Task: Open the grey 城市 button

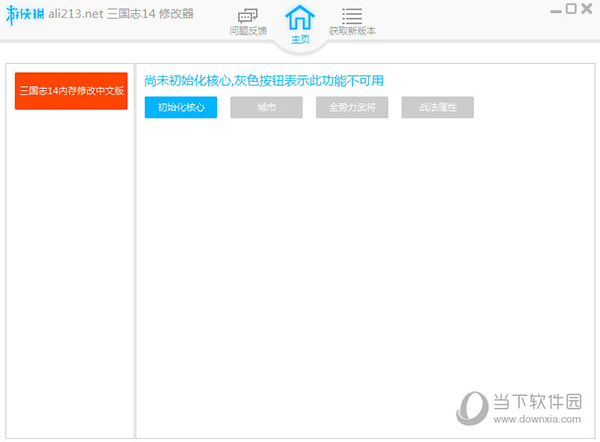Action: 266,107
